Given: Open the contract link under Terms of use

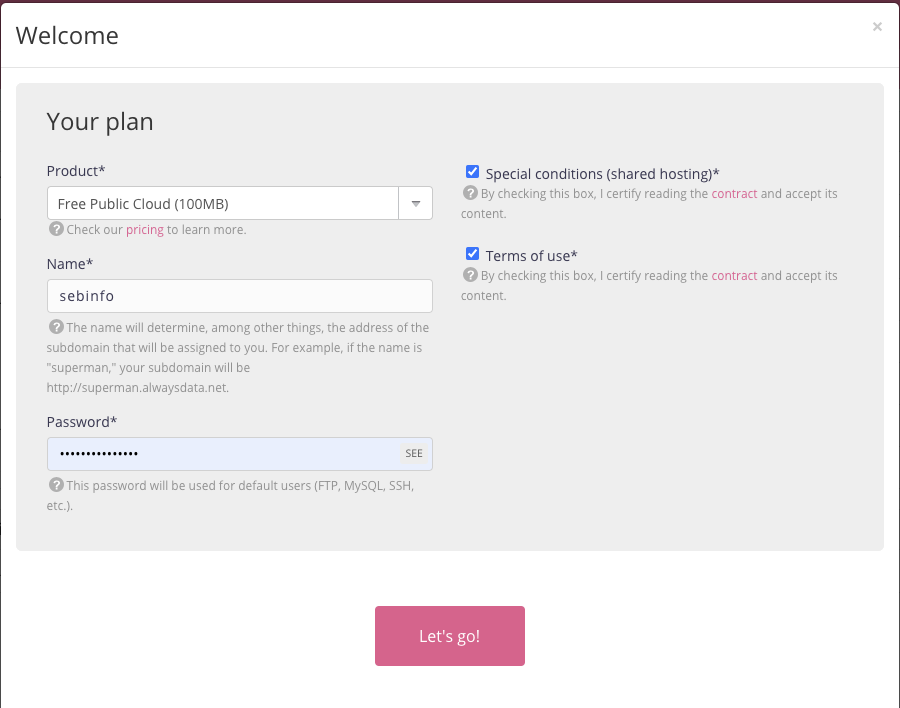Looking at the screenshot, I should click(x=734, y=276).
